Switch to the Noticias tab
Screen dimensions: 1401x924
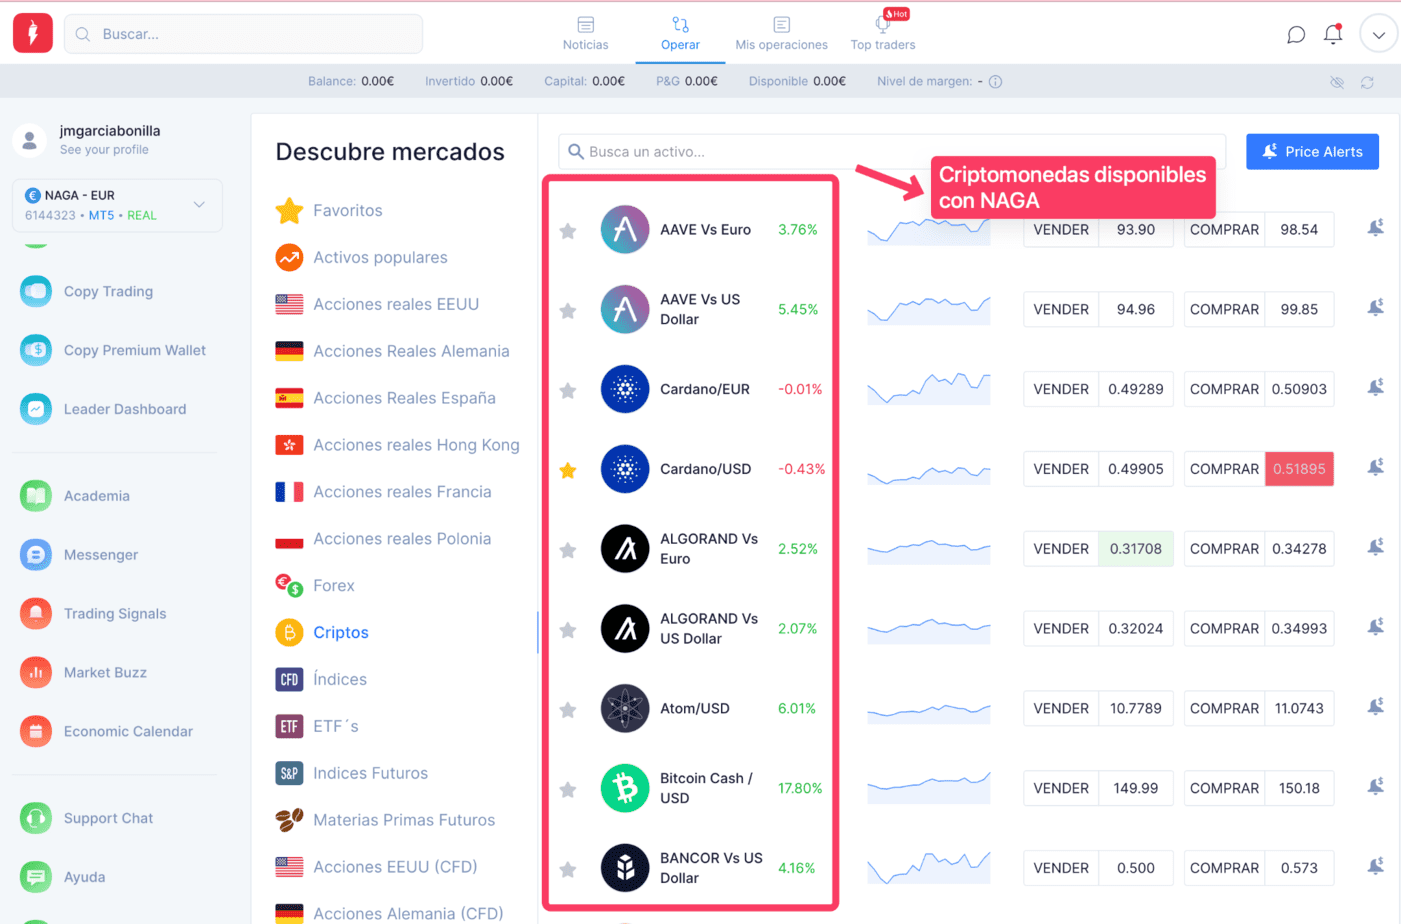[x=585, y=34]
